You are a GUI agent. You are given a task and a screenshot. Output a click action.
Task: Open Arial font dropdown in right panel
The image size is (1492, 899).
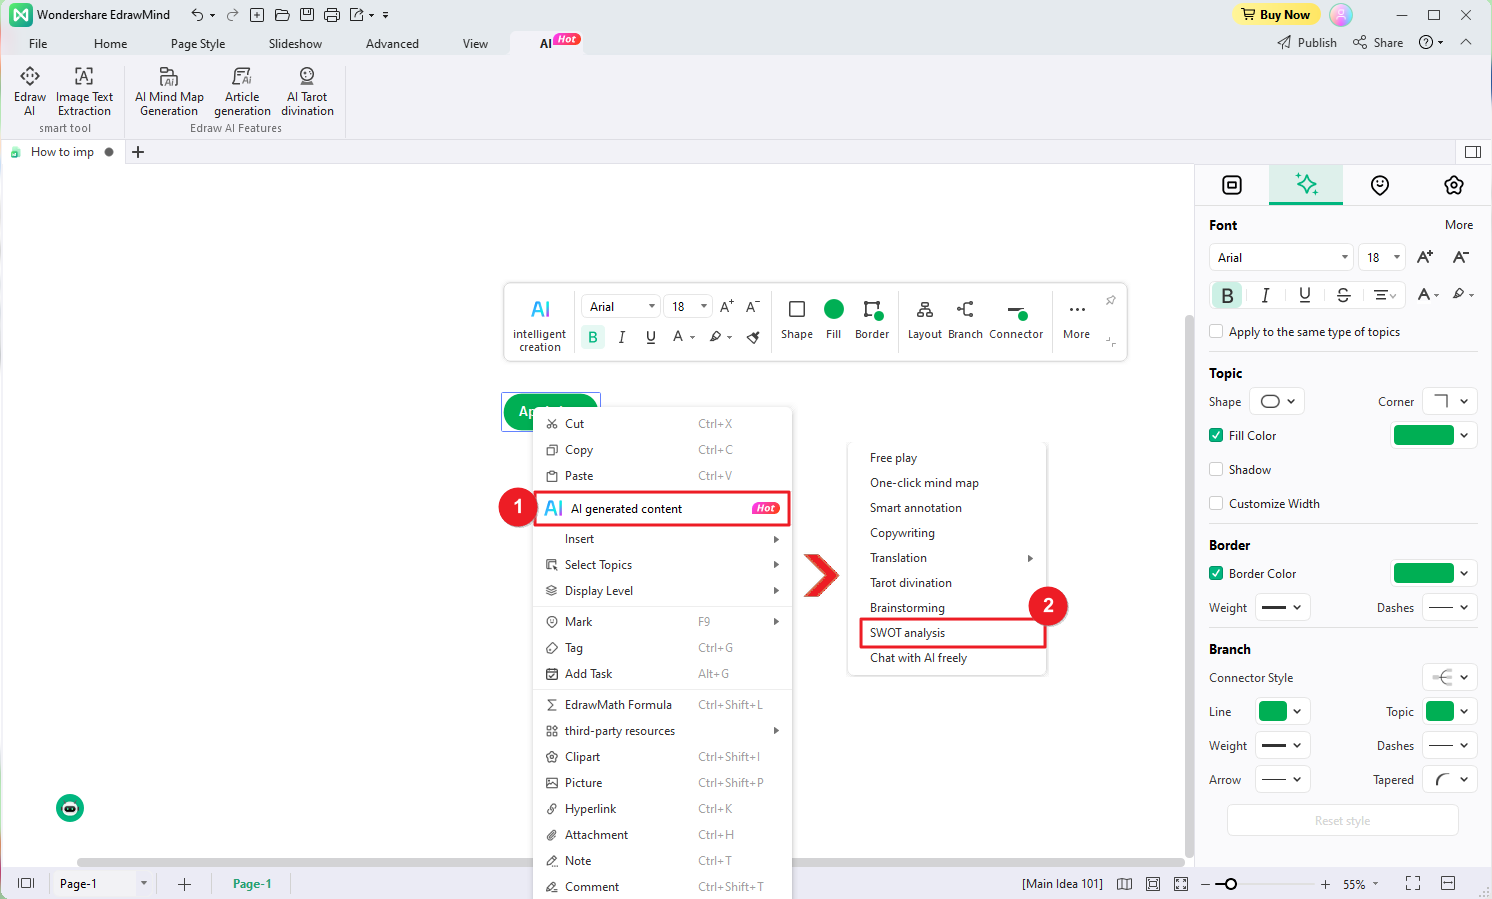pyautogui.click(x=1281, y=257)
